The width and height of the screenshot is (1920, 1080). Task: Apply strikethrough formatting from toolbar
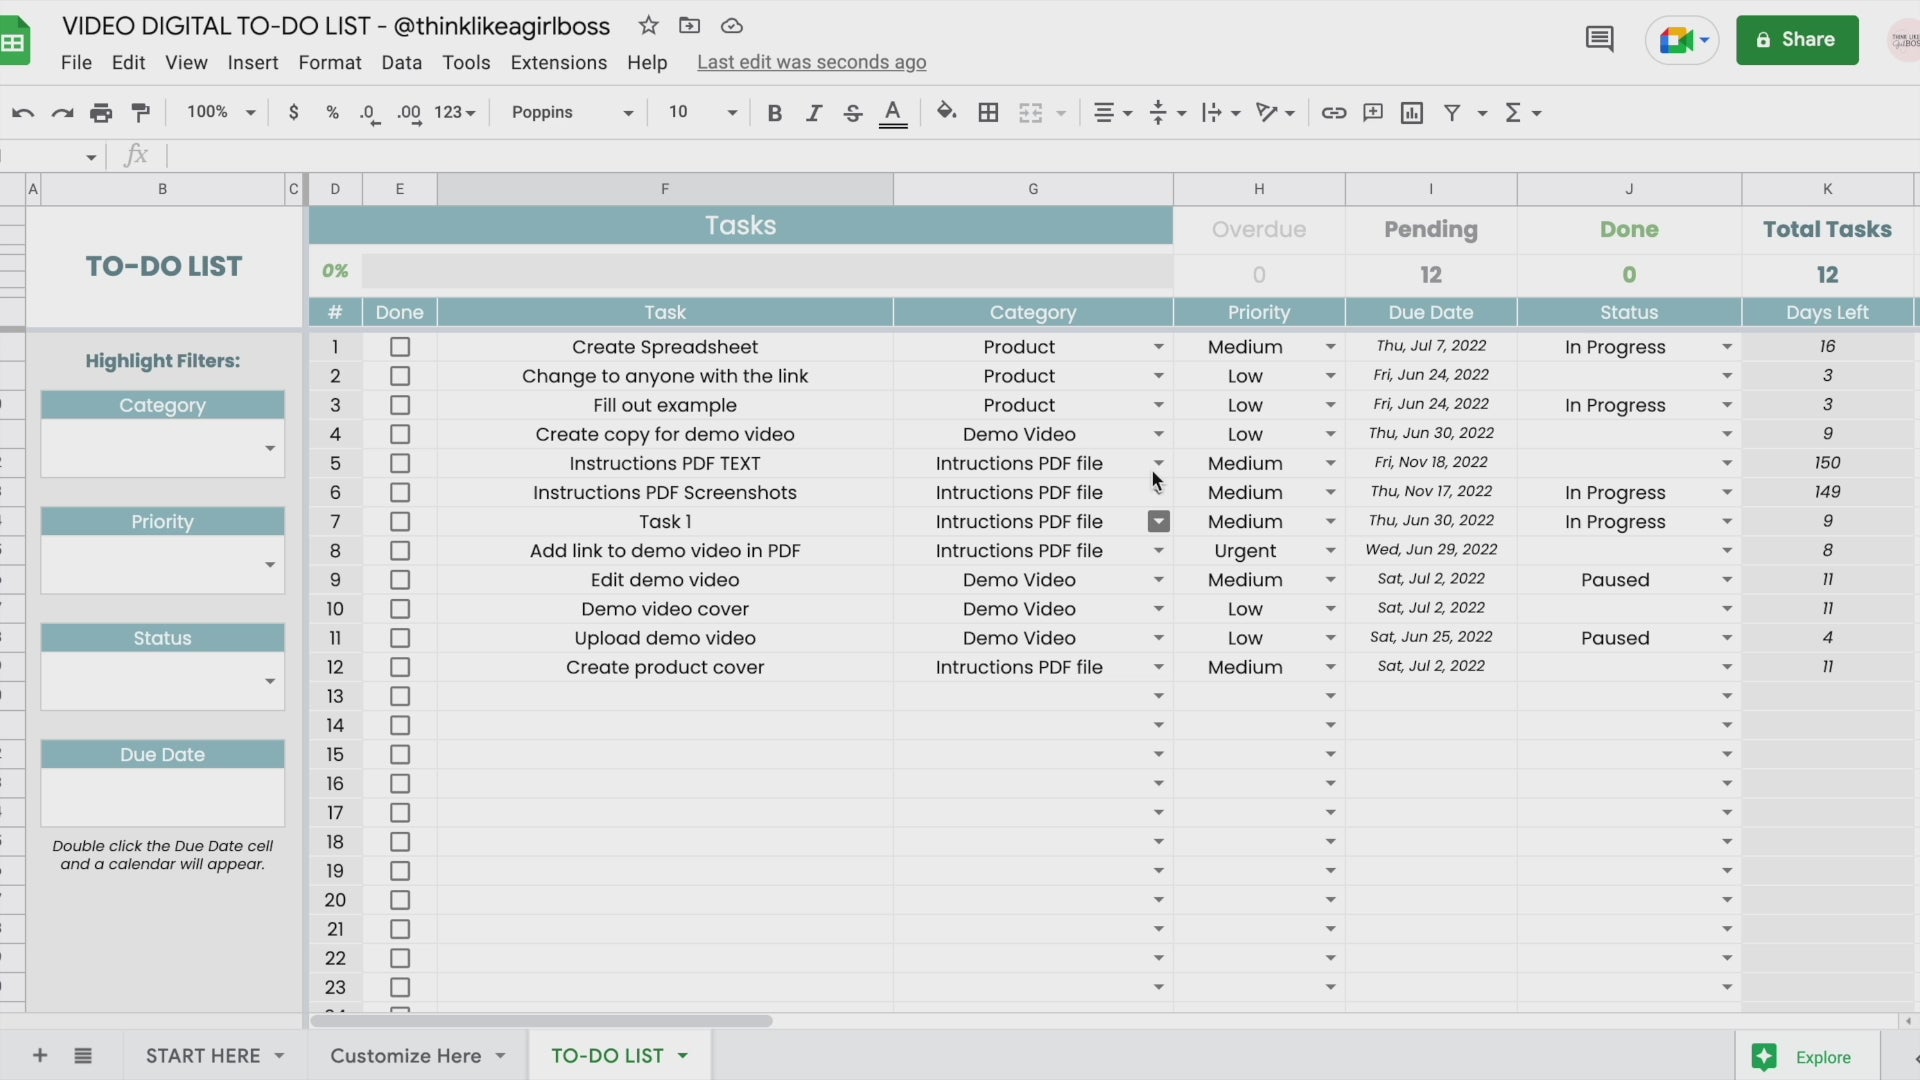pos(852,113)
